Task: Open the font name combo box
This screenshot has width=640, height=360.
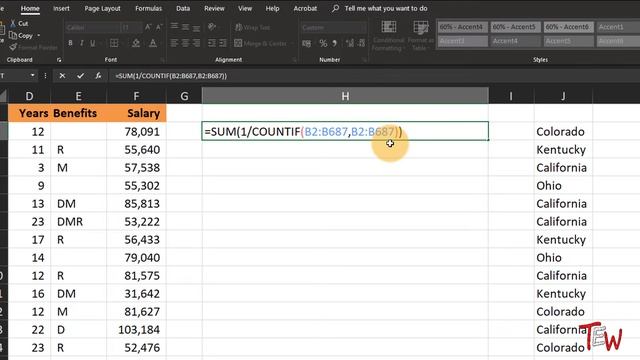Action: [x=92, y=27]
